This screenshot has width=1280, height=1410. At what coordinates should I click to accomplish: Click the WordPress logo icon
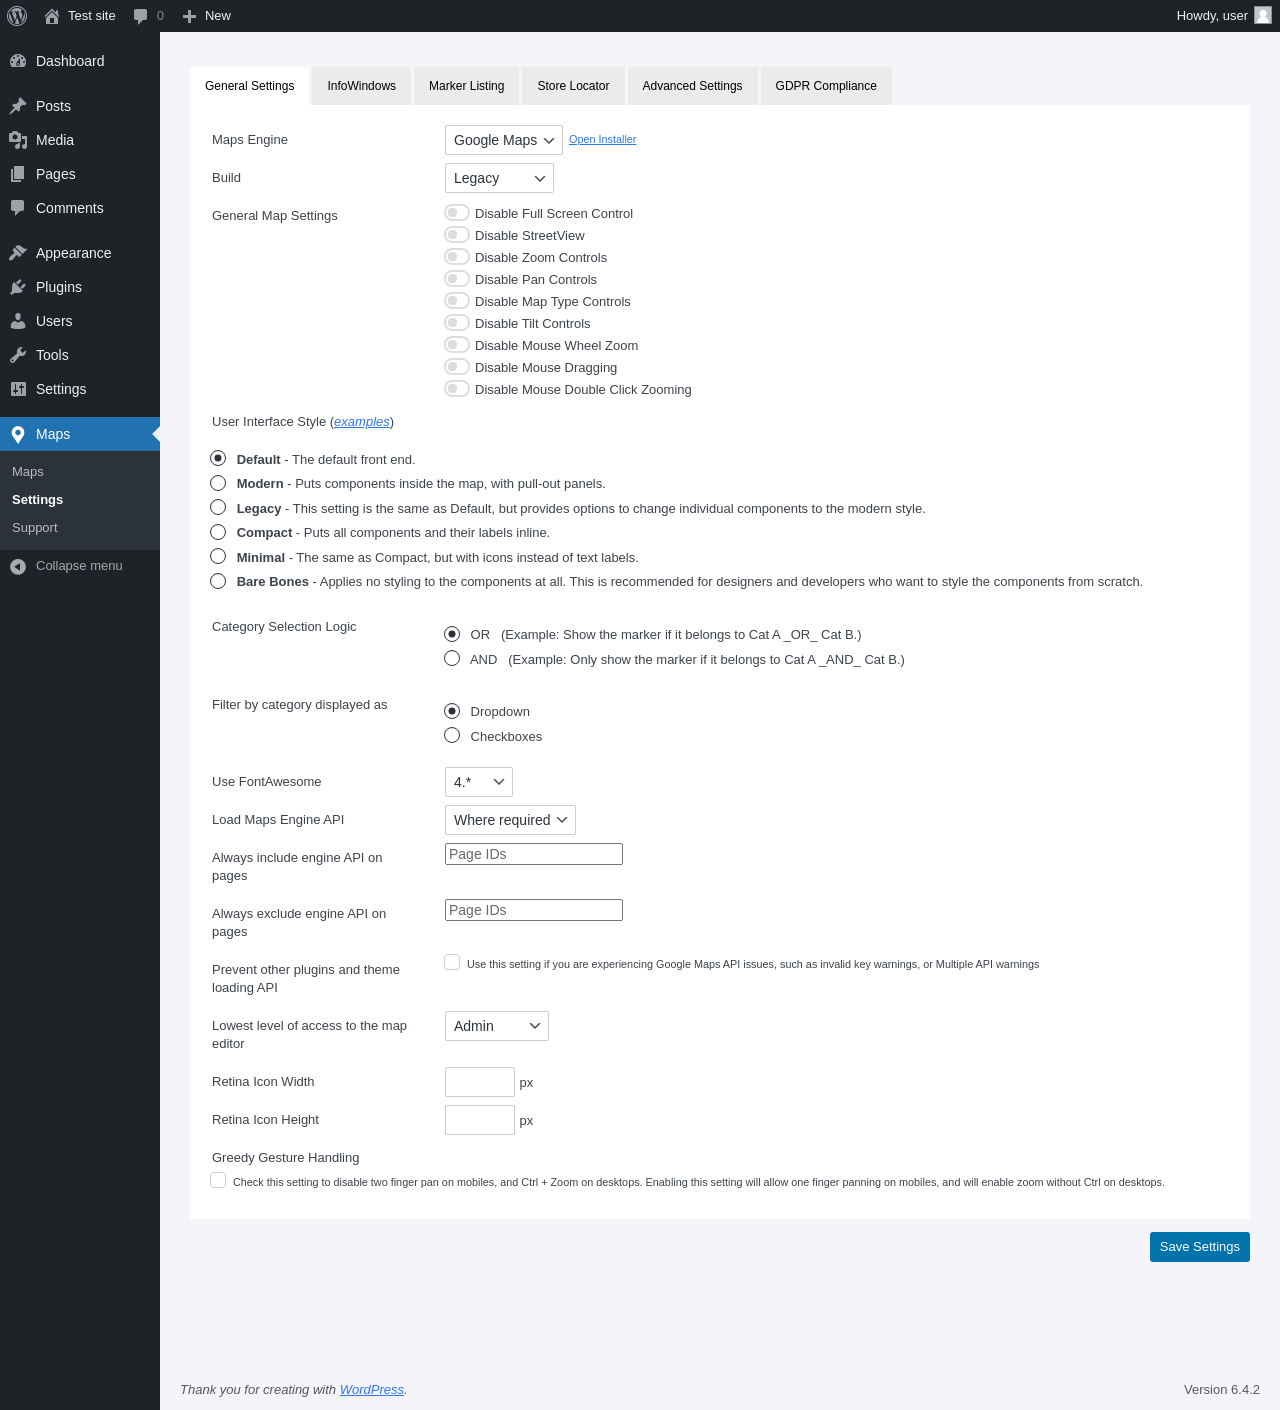point(17,16)
